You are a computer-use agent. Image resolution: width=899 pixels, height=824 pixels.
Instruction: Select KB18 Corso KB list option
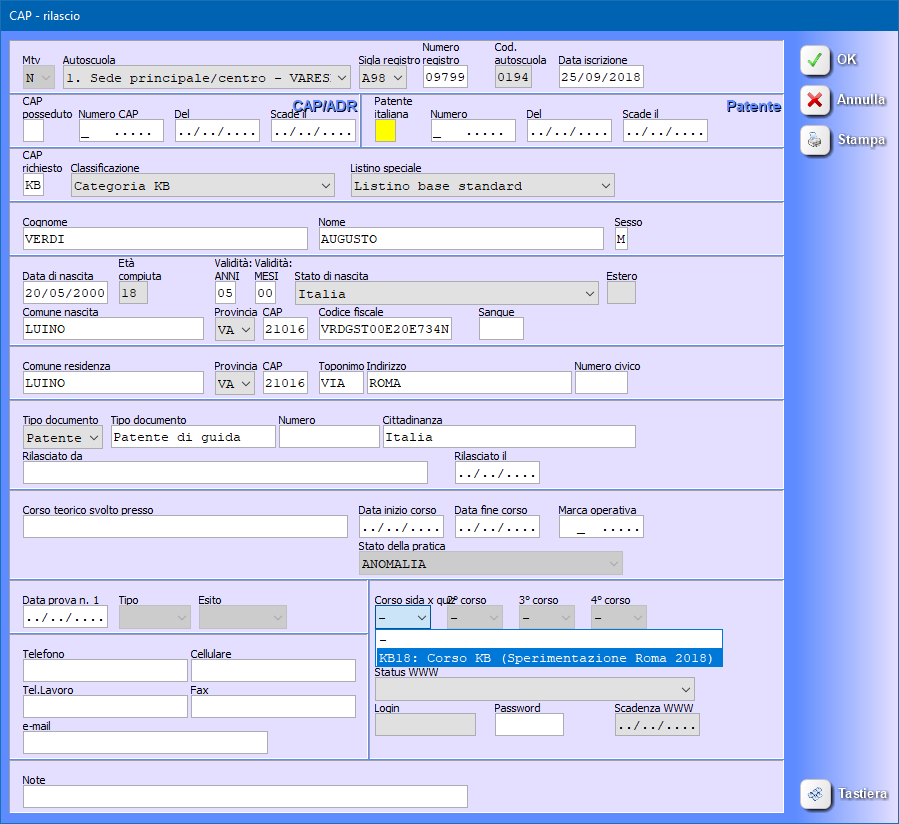click(x=547, y=658)
